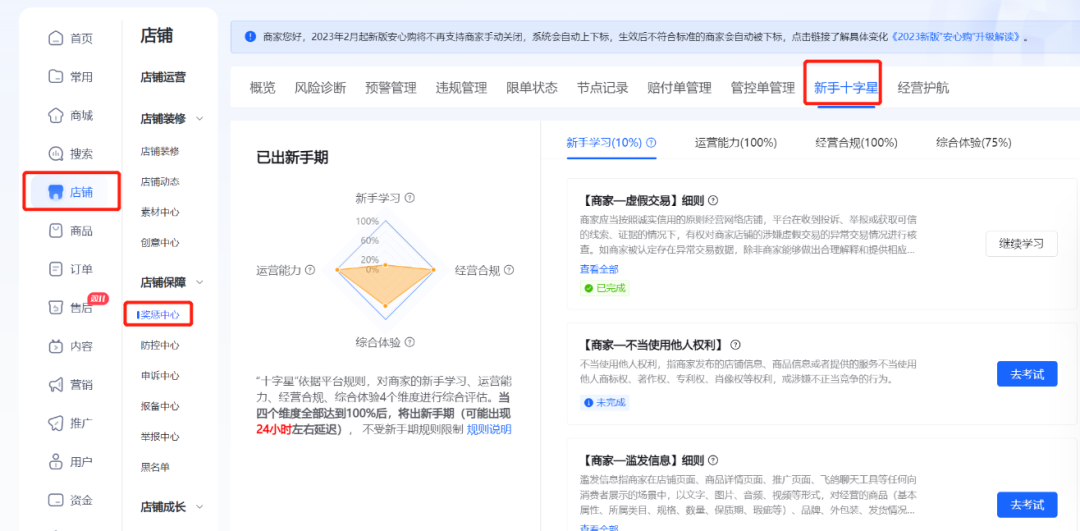Select the 新手十字星 tab
The width and height of the screenshot is (1080, 531).
click(x=846, y=87)
